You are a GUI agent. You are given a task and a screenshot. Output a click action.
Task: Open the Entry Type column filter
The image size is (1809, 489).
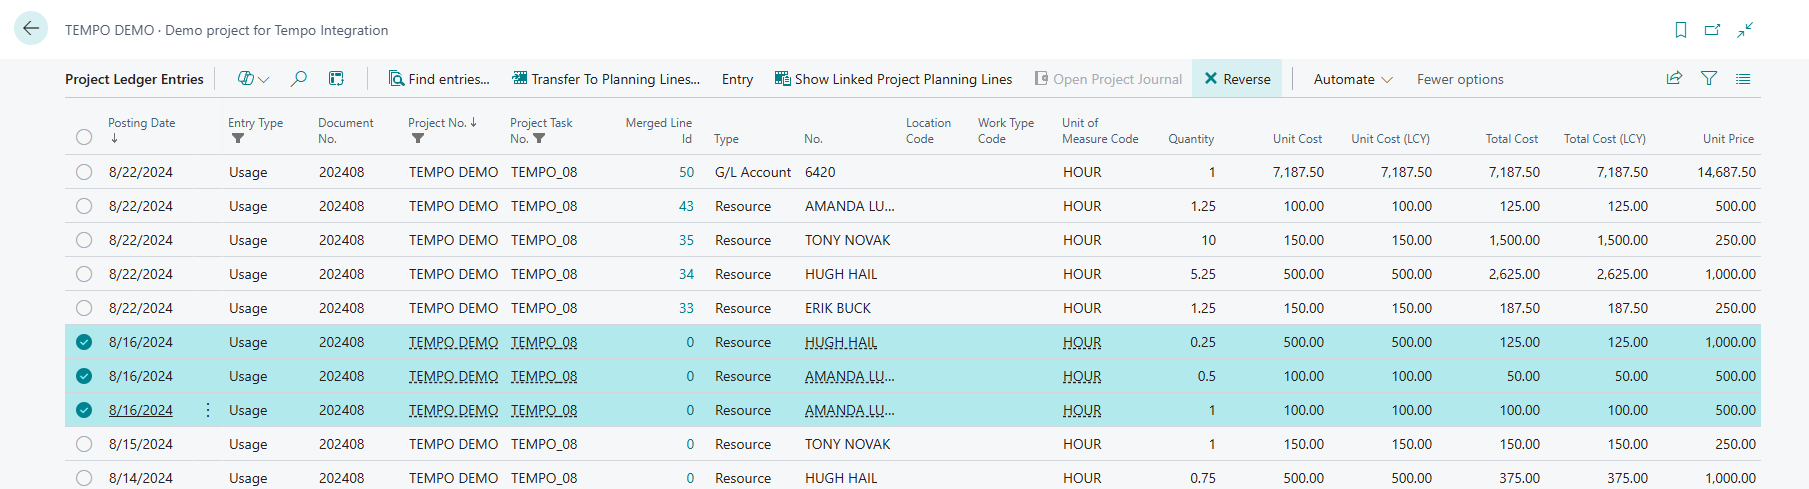pyautogui.click(x=238, y=139)
